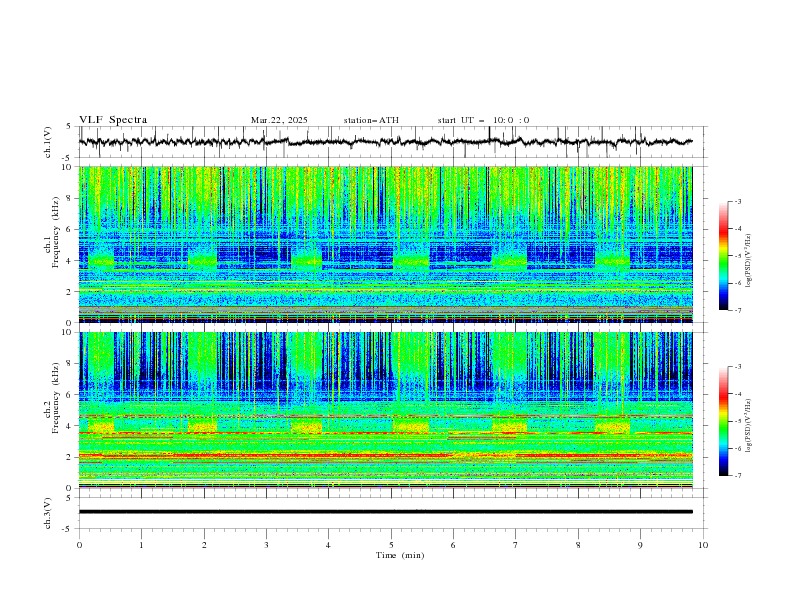Viewport: 792px width, 612px height.
Task: Click the 4 kHz tick on the ch.1 frequency axis
Action: point(71,261)
